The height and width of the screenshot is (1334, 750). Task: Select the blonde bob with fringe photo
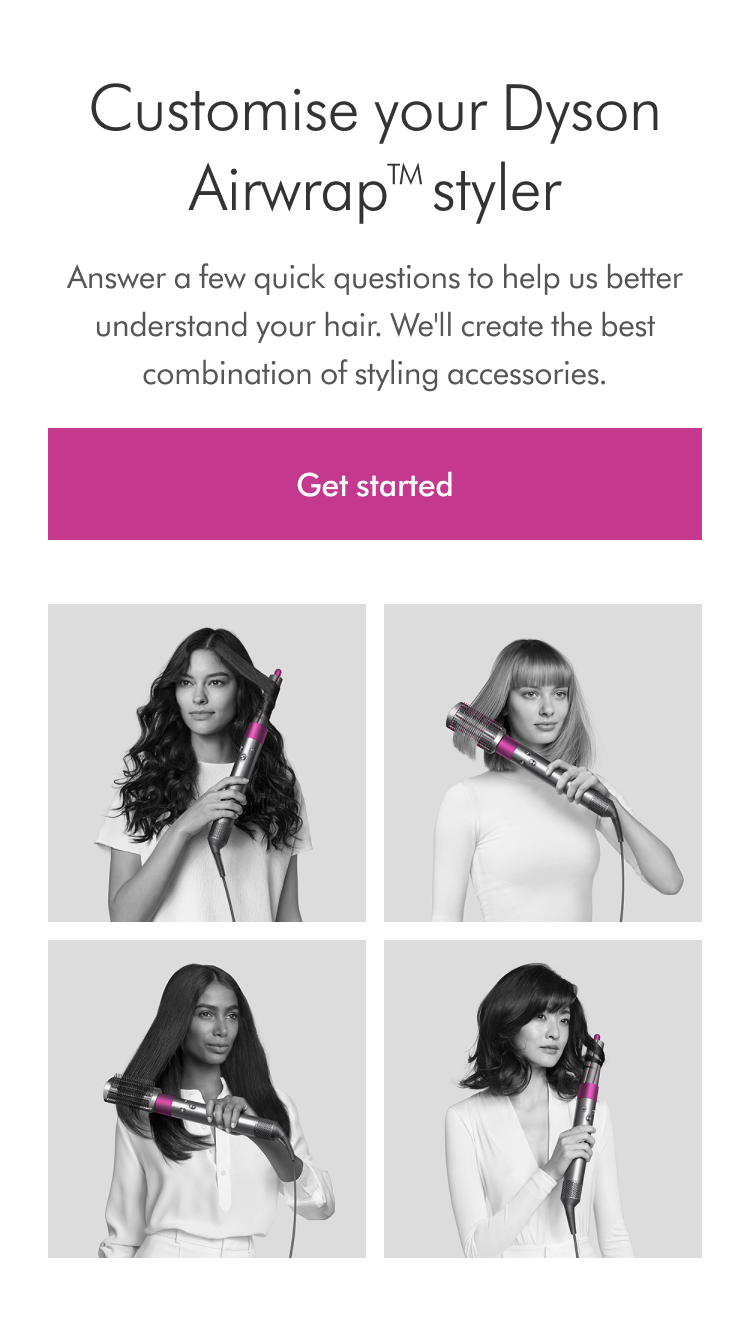point(543,763)
